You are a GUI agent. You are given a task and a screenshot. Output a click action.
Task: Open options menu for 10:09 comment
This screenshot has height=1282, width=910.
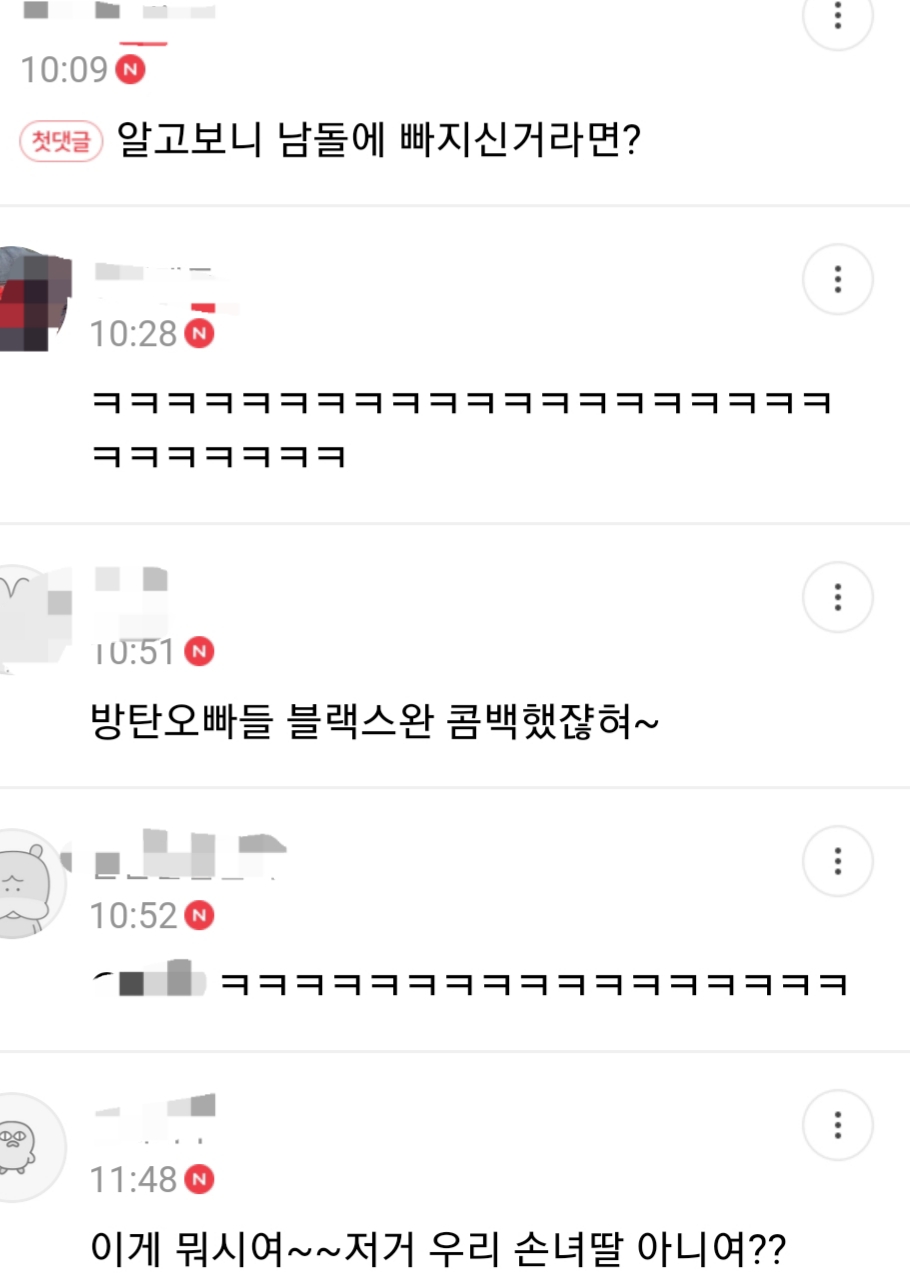click(838, 16)
